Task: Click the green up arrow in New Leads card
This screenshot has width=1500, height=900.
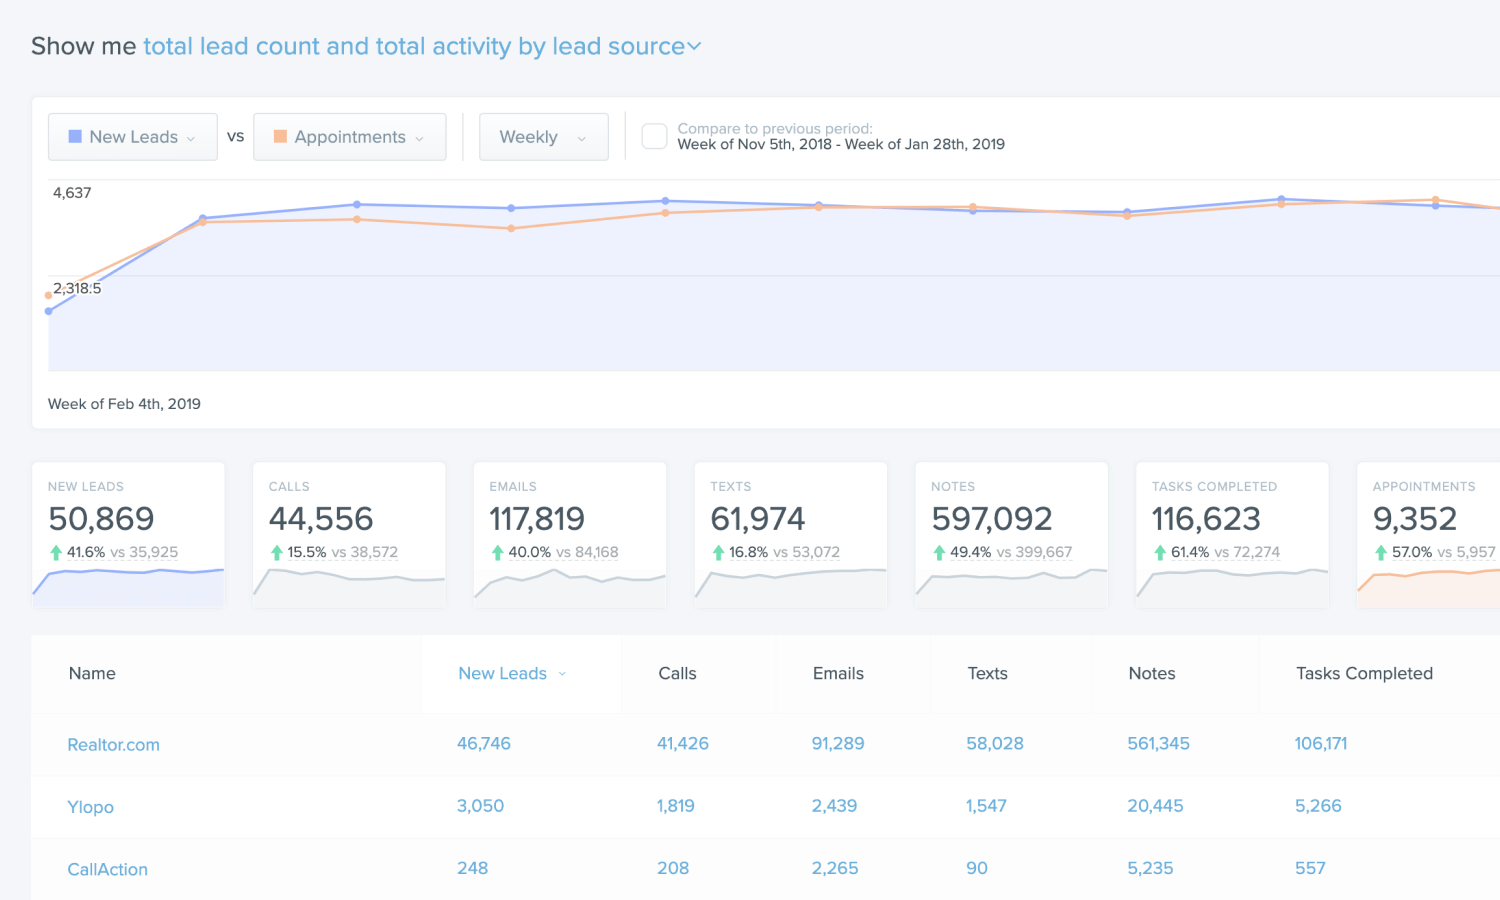Action: point(56,552)
